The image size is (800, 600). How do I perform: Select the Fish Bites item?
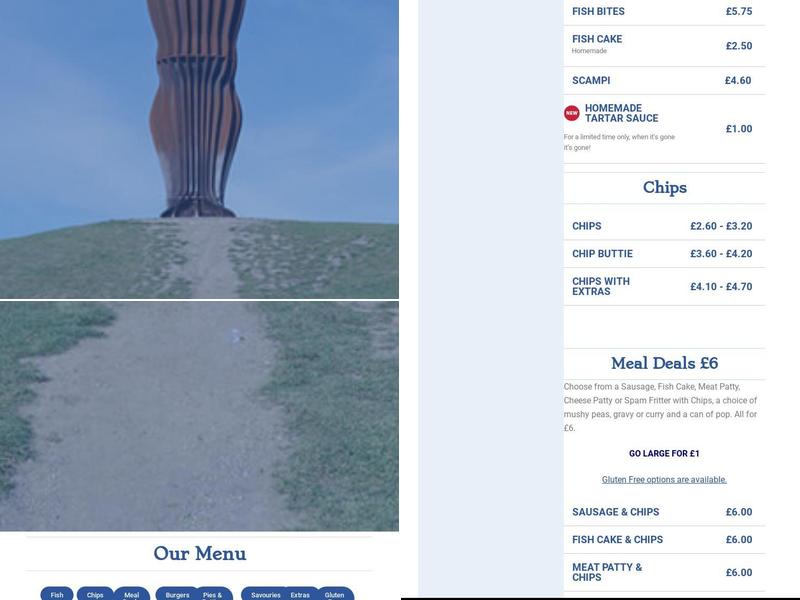coord(664,11)
